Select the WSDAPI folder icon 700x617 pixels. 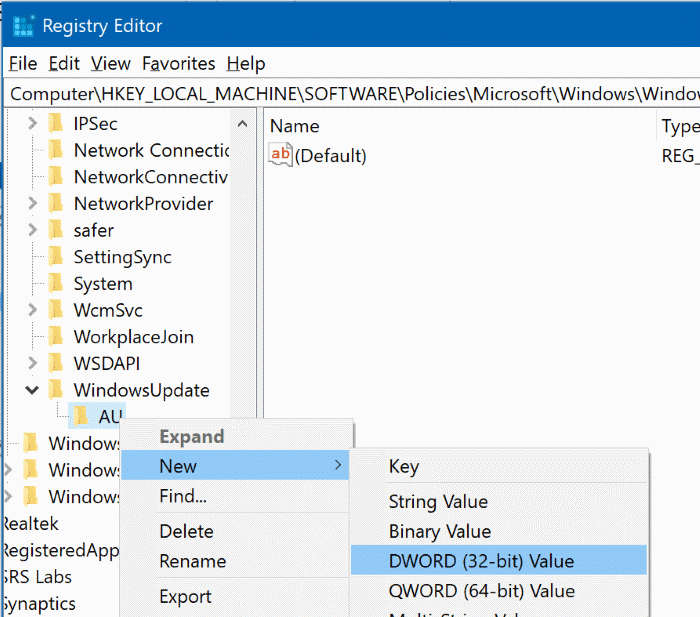point(56,363)
